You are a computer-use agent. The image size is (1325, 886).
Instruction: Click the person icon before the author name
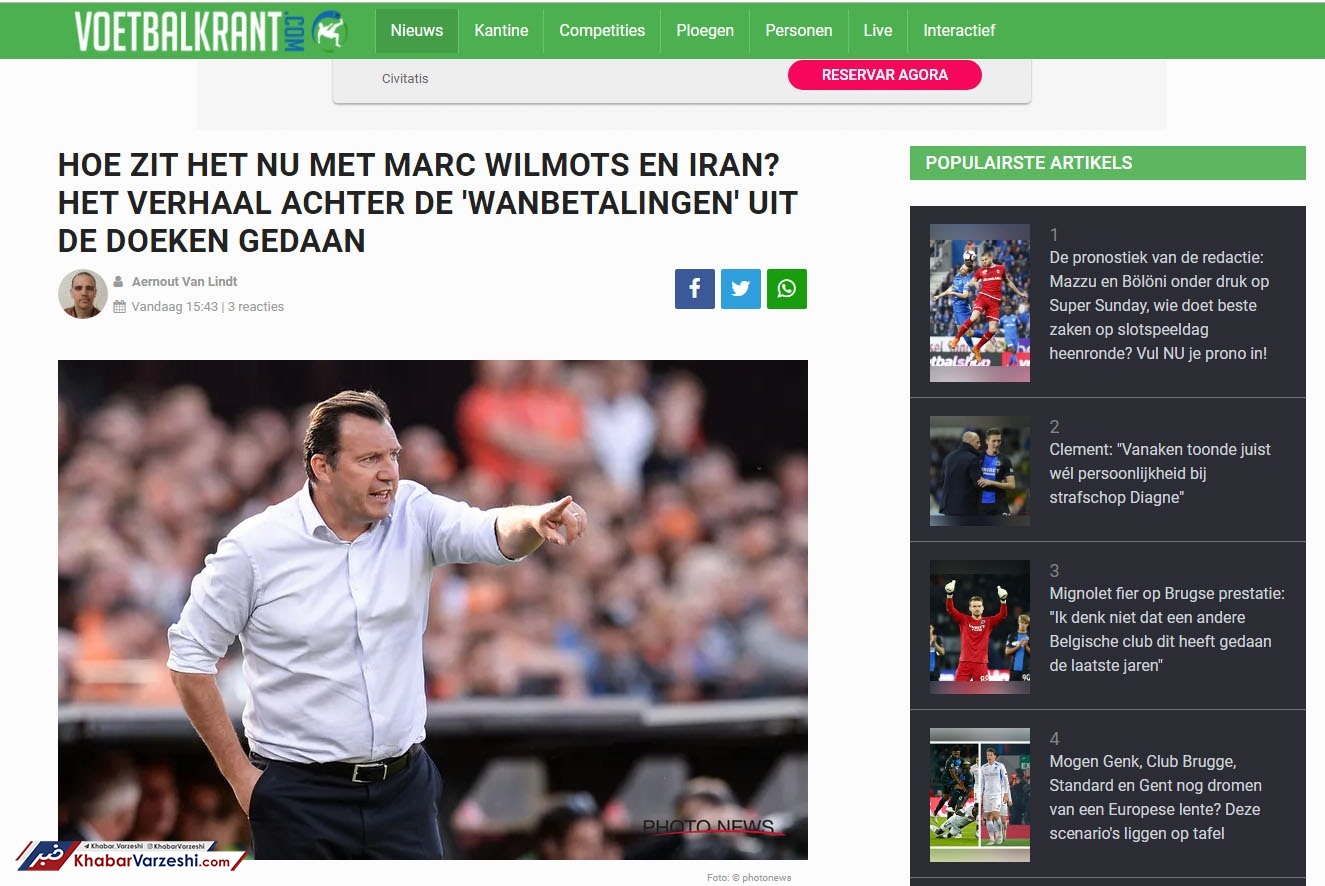pos(118,282)
